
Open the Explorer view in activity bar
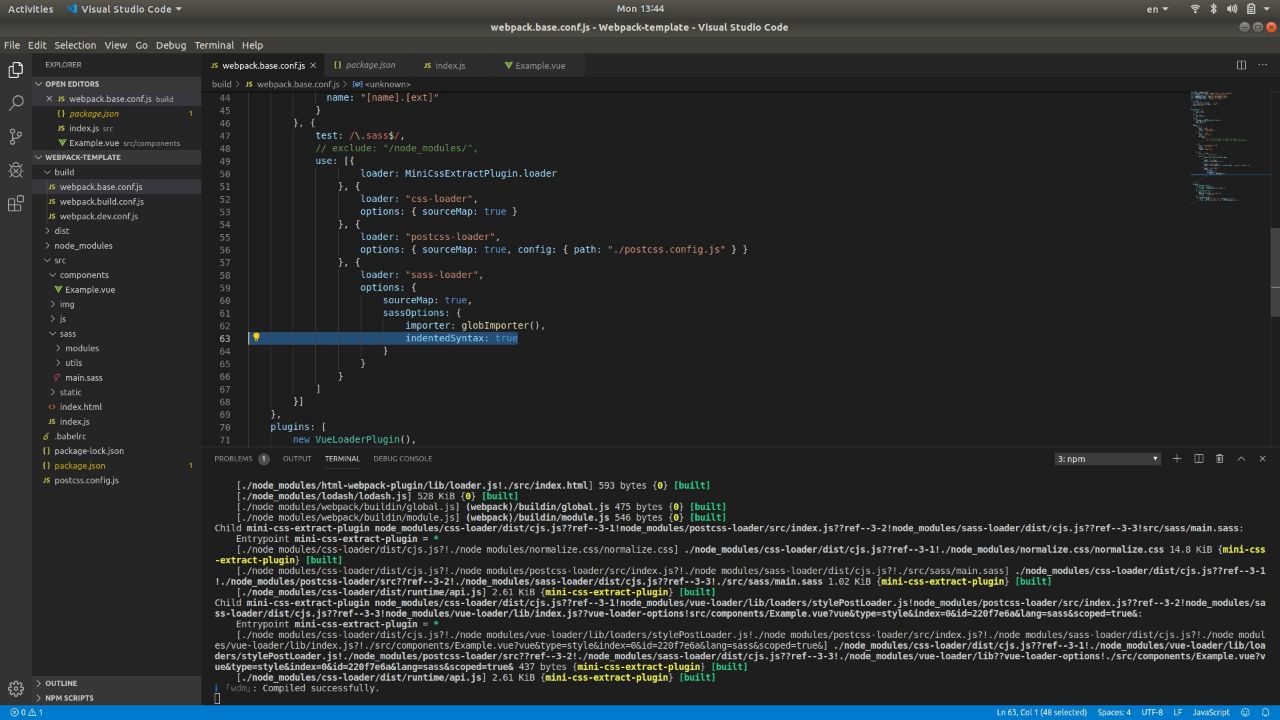point(16,69)
